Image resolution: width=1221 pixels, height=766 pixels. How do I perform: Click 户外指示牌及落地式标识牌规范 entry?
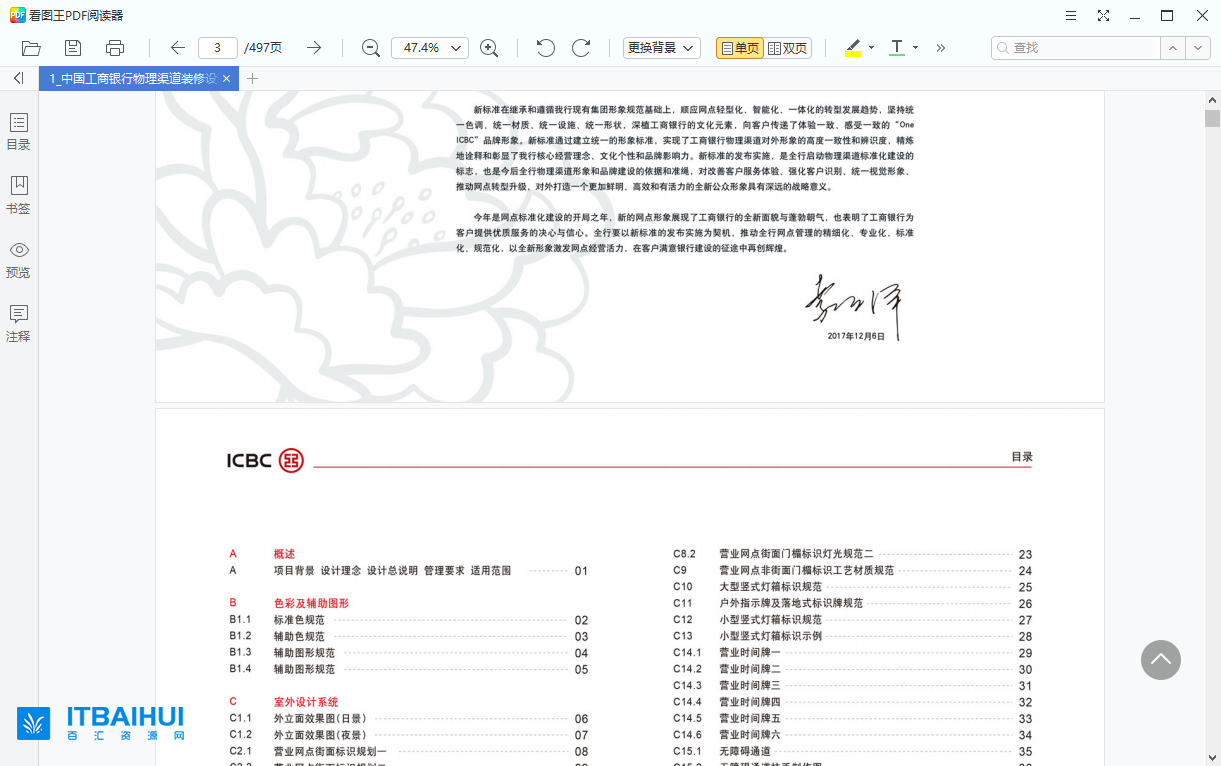(791, 604)
